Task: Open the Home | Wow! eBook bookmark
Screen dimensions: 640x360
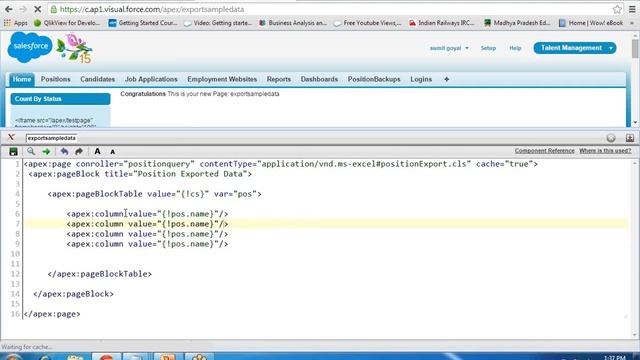Action: (591, 23)
